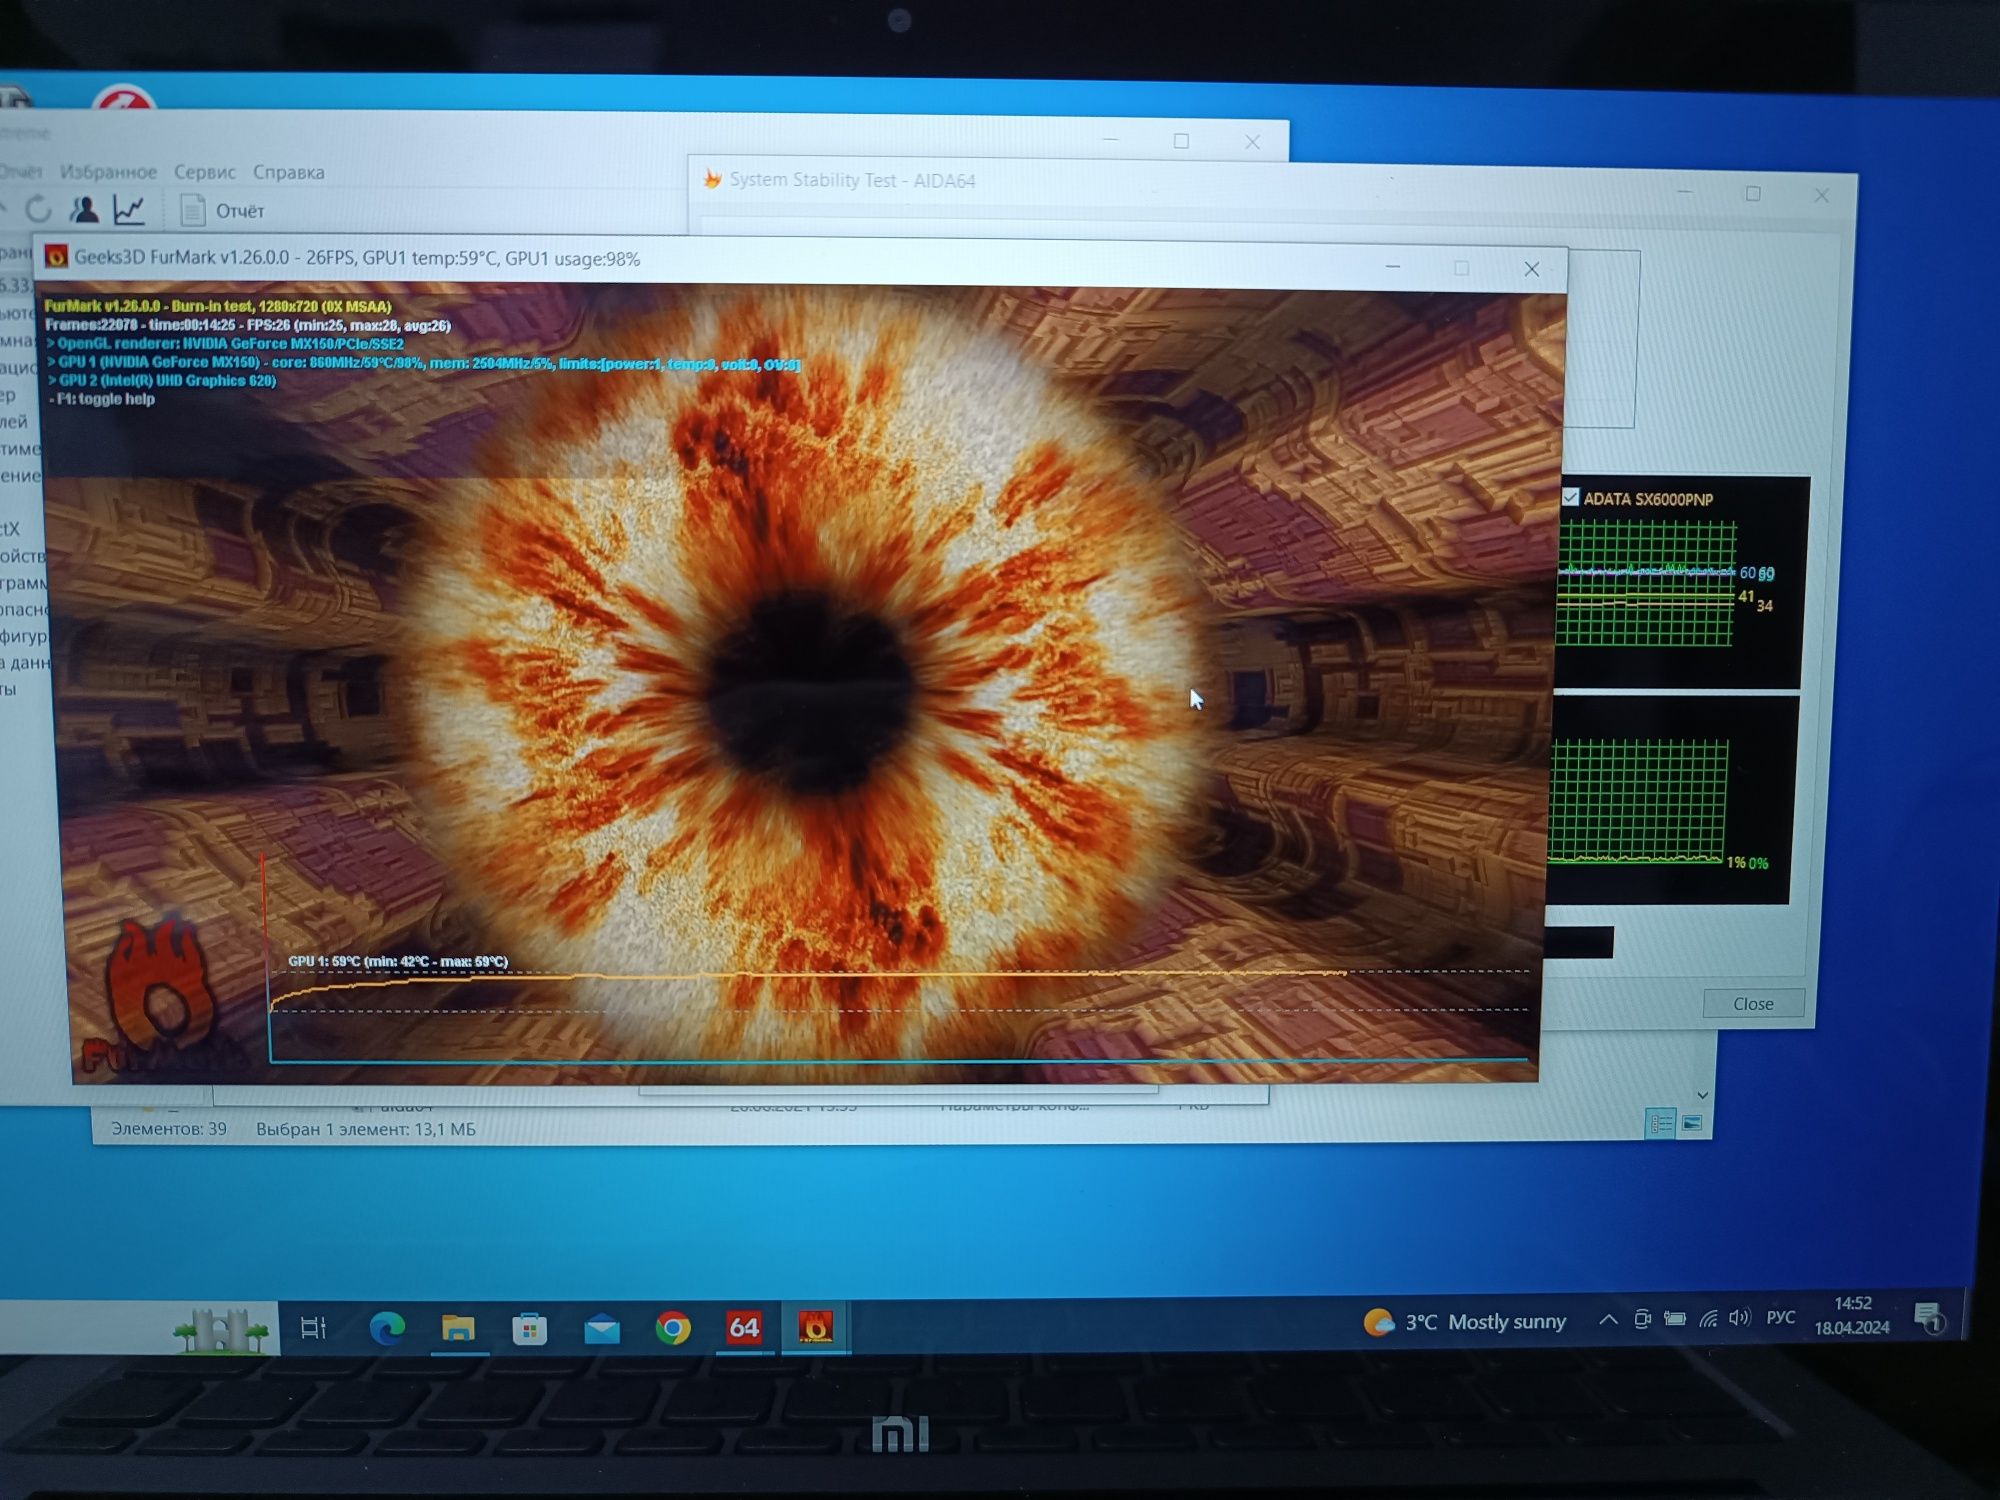Maximize the main AIDA64 window
2000x1500 pixels.
(1181, 141)
